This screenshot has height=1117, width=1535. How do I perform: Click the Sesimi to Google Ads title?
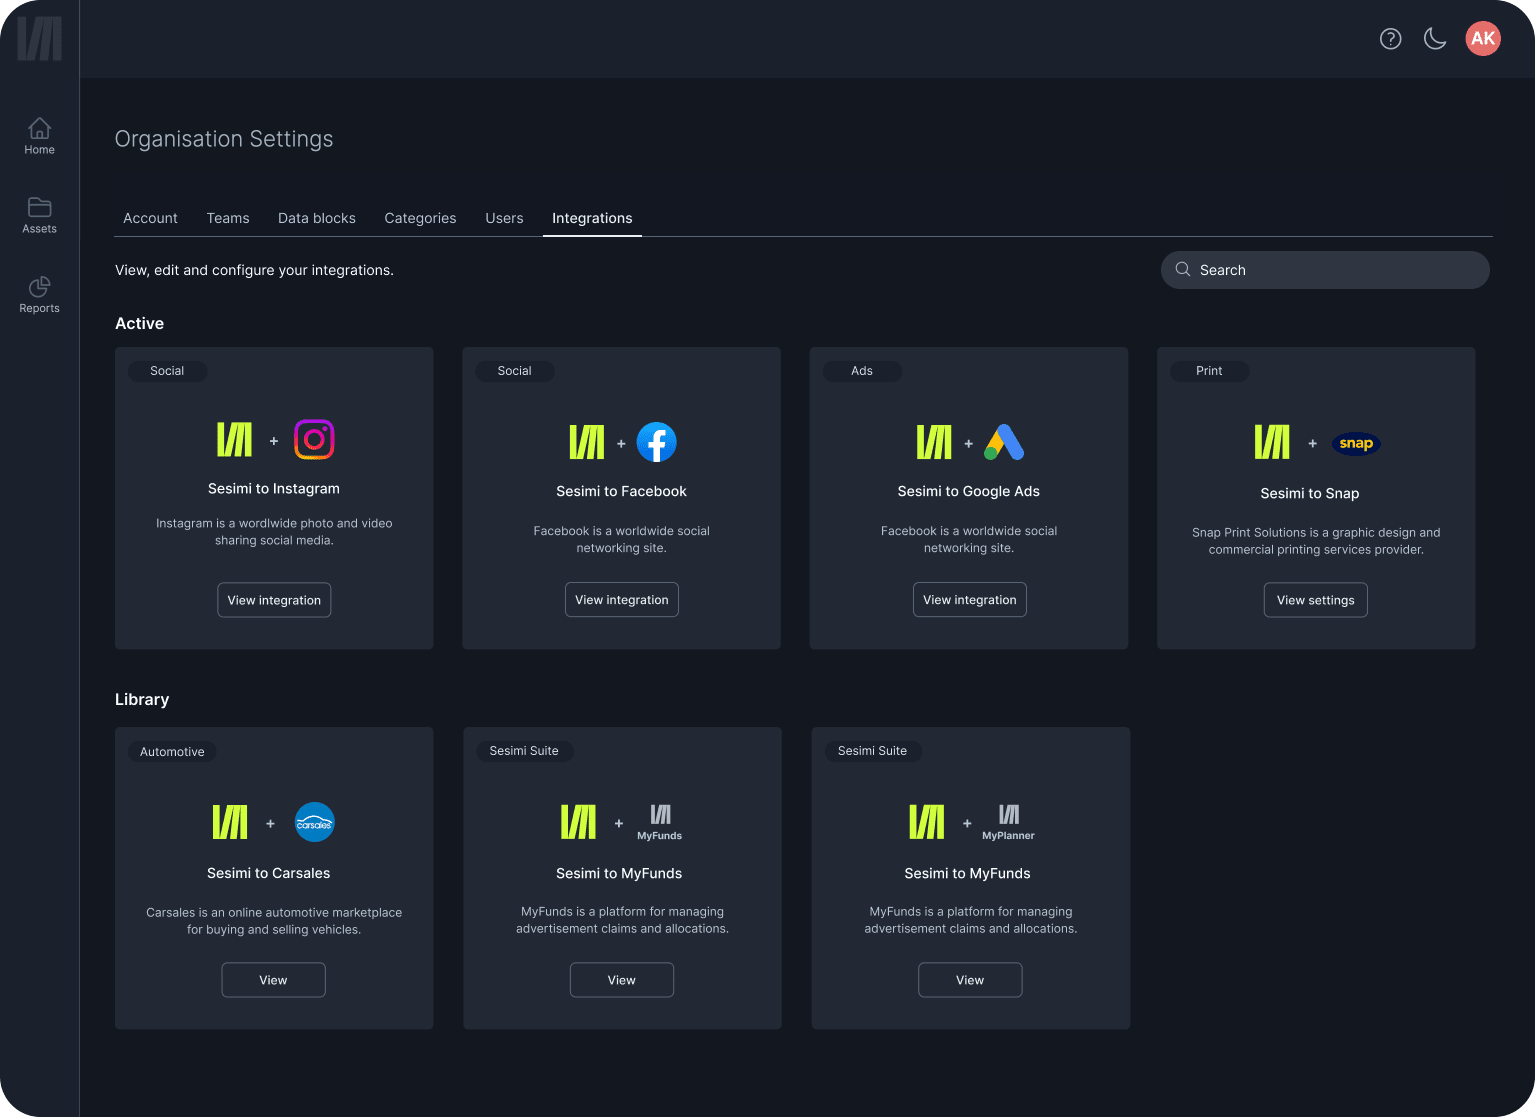[x=969, y=491]
